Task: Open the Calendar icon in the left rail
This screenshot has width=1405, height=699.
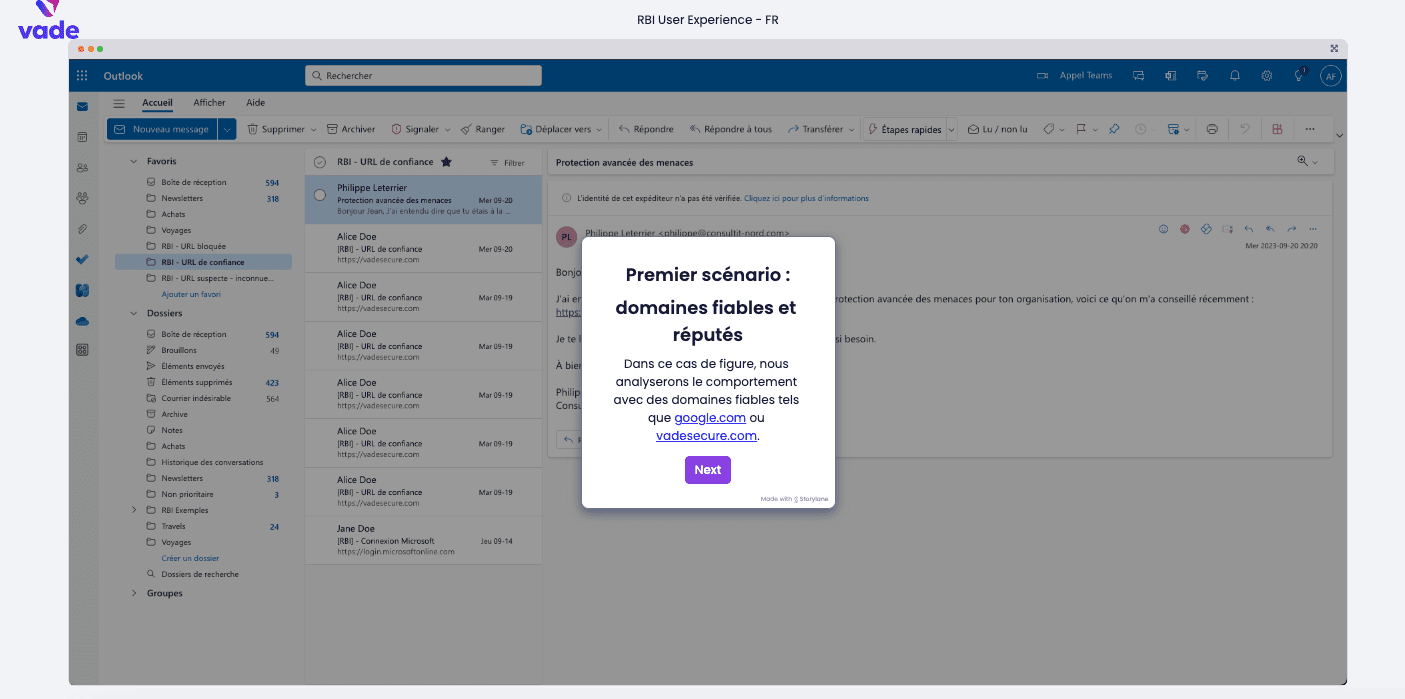Action: (82, 137)
